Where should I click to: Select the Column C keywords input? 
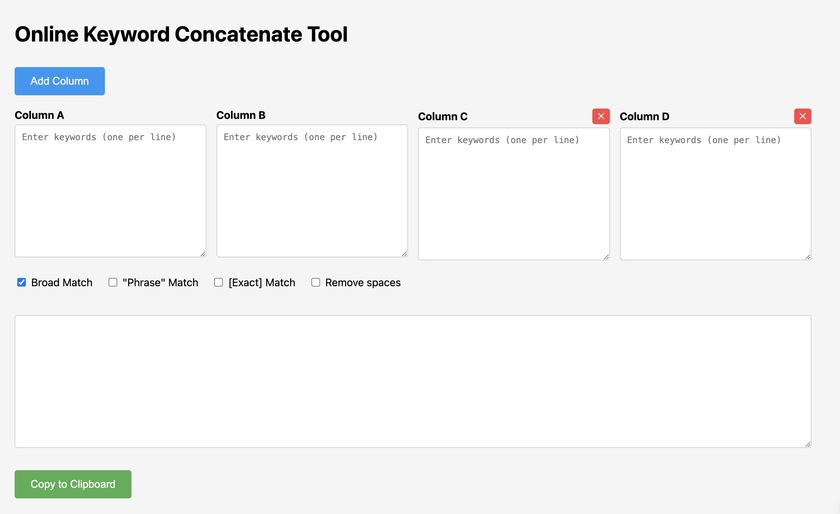pos(514,194)
